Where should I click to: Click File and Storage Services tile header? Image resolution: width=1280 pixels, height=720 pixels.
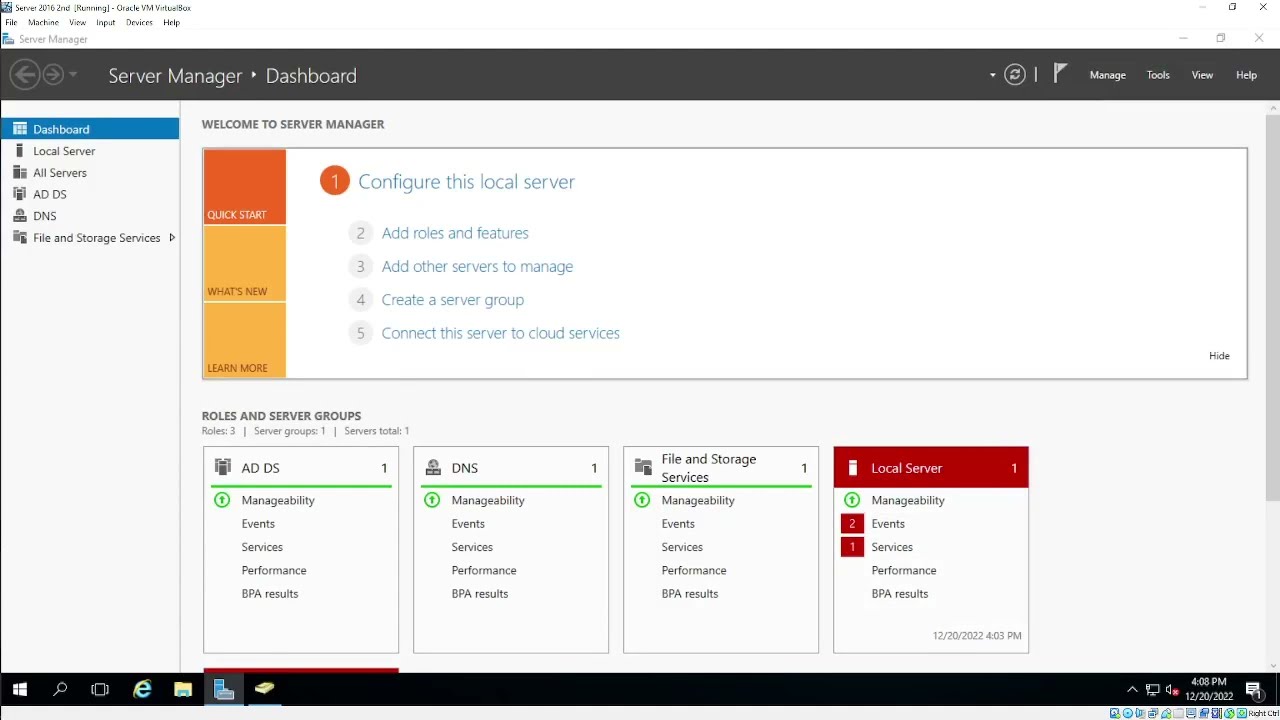click(x=721, y=468)
